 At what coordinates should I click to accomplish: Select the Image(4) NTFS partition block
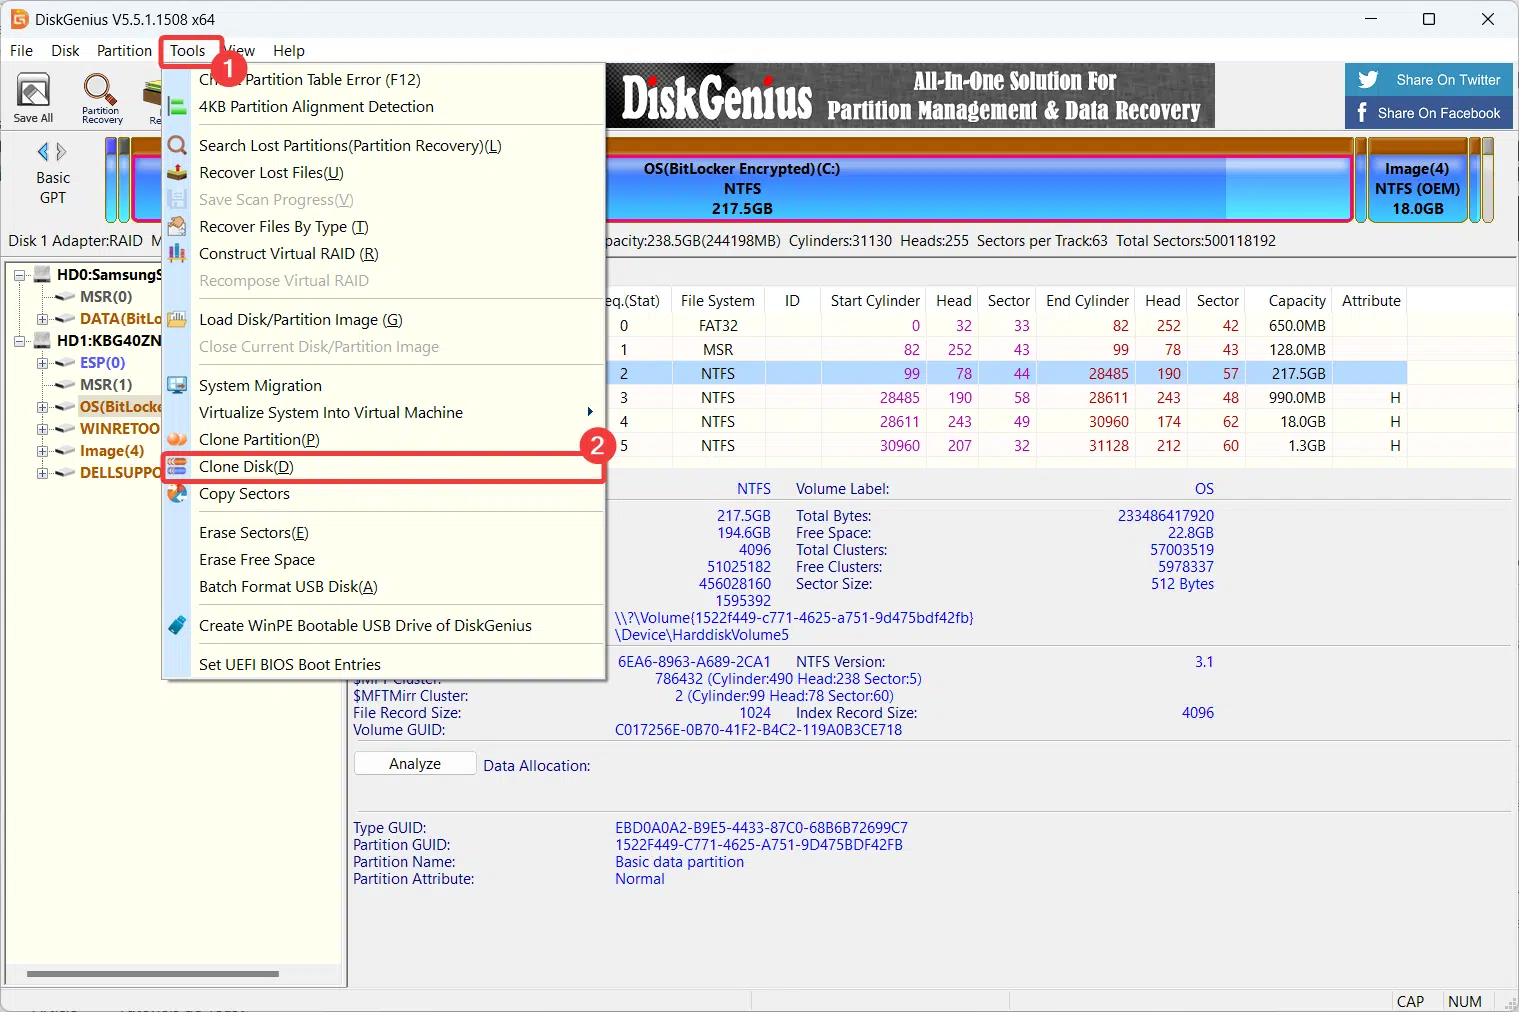(1416, 189)
